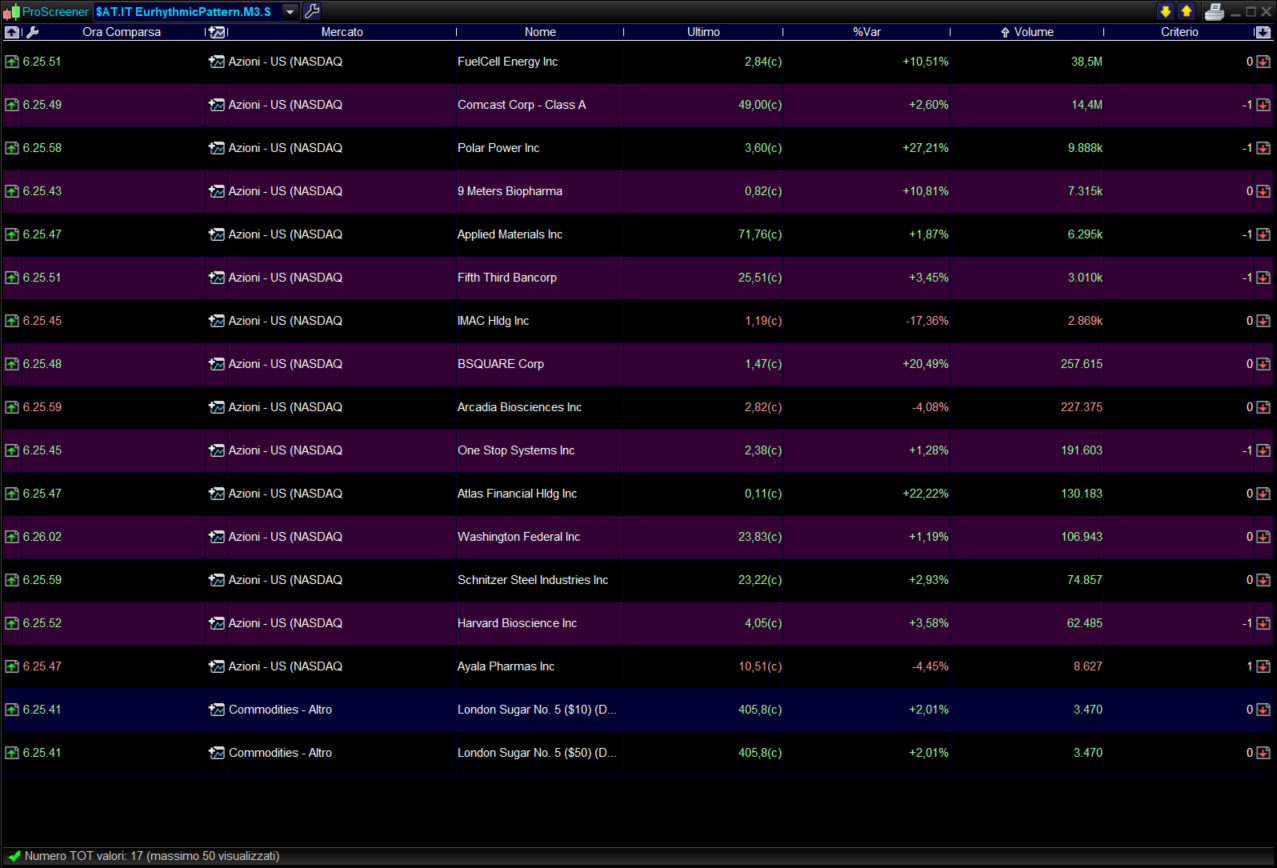
Task: Click the screener name $AT.IT EurhythmicPattern.M3.S
Action: [184, 11]
